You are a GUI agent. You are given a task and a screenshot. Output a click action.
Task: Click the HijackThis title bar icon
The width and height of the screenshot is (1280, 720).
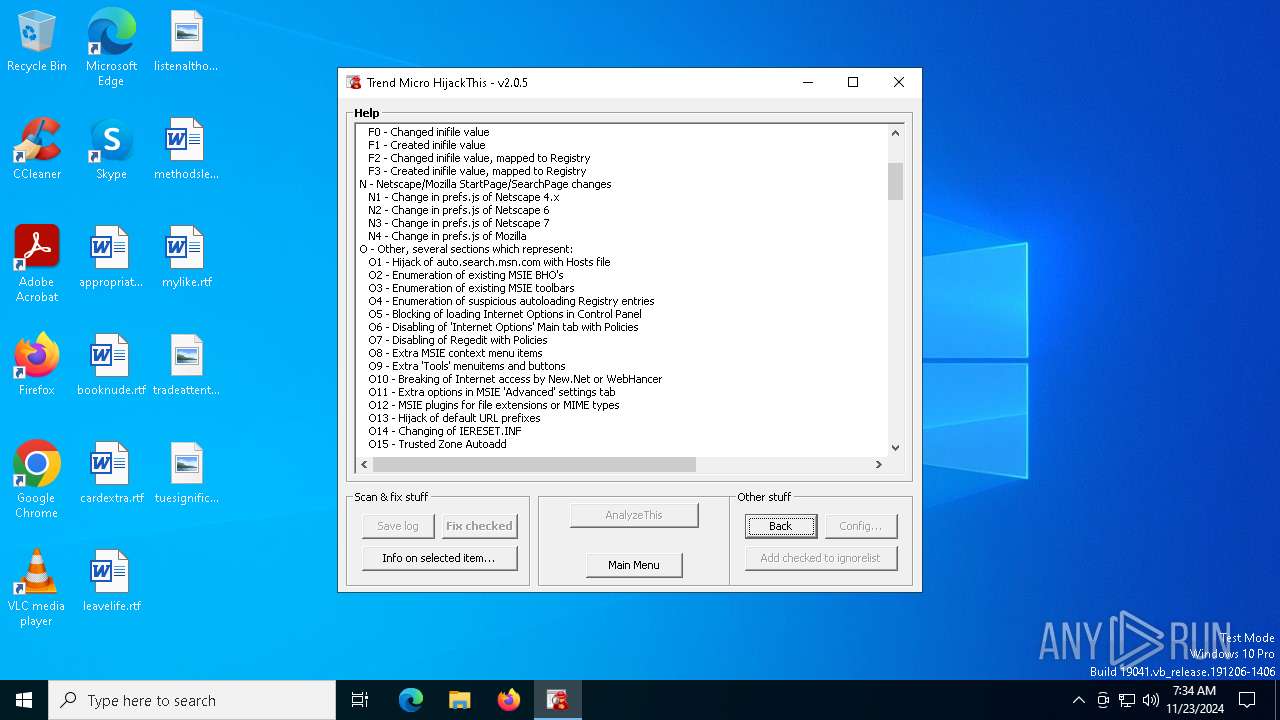(x=353, y=83)
